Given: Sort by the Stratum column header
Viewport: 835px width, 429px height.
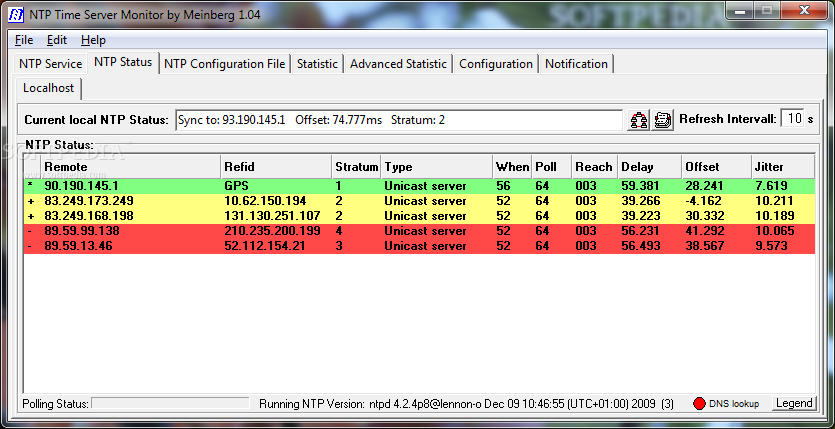Looking at the screenshot, I should [356, 167].
